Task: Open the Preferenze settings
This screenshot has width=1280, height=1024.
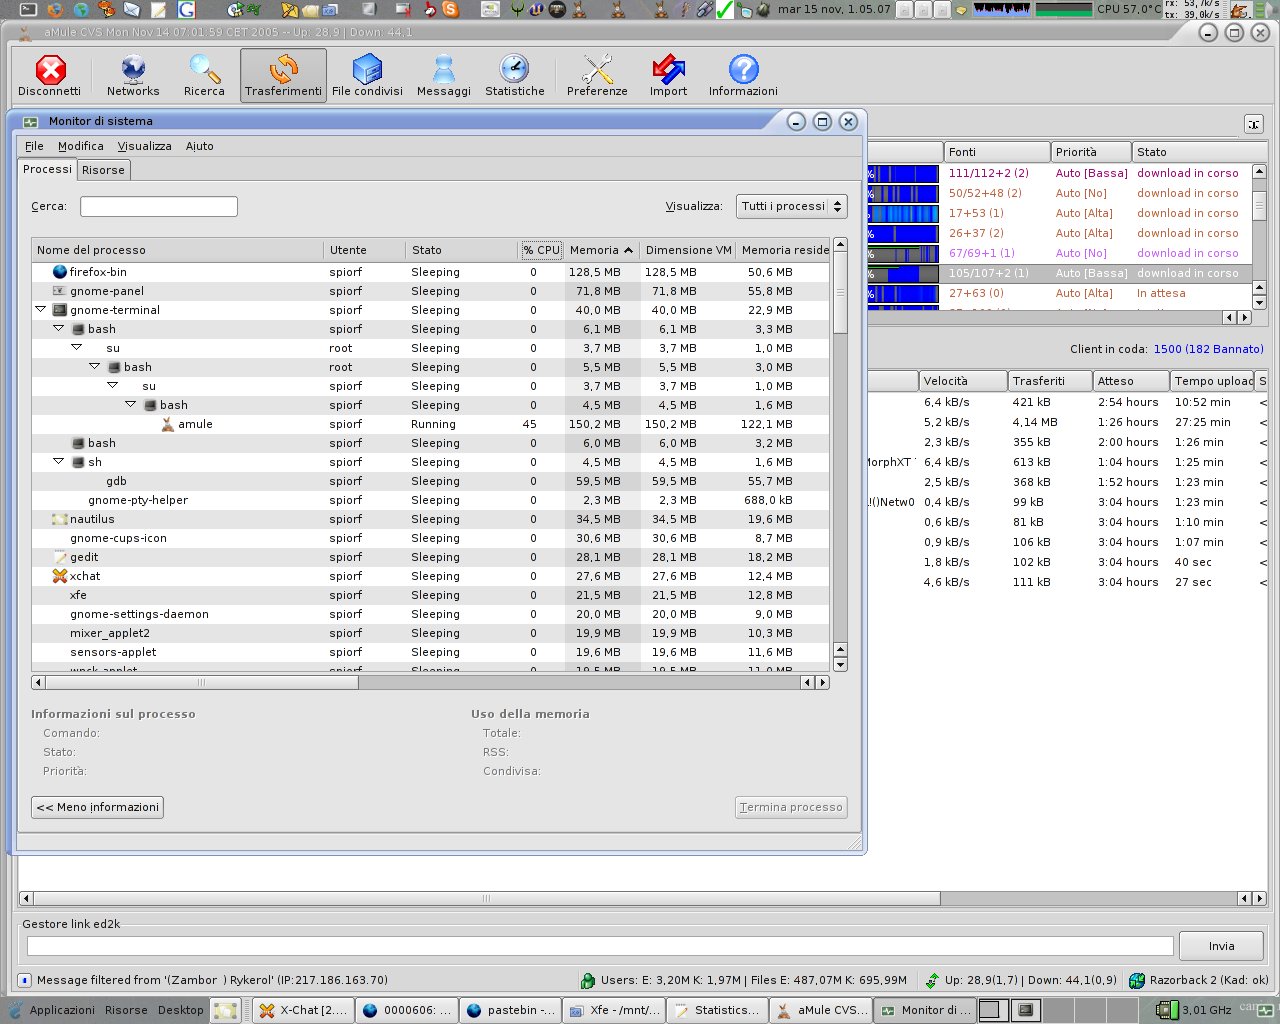Action: (597, 76)
